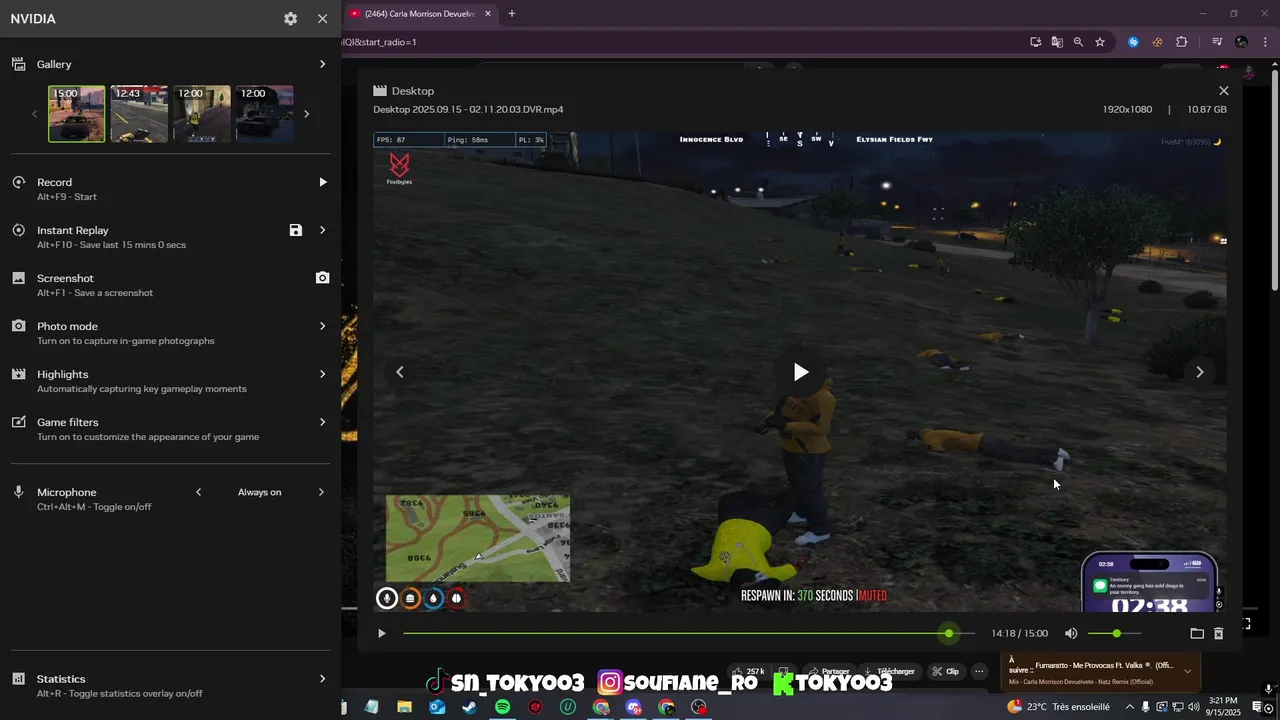
Task: Close the Desktop video viewer
Action: point(1223,91)
